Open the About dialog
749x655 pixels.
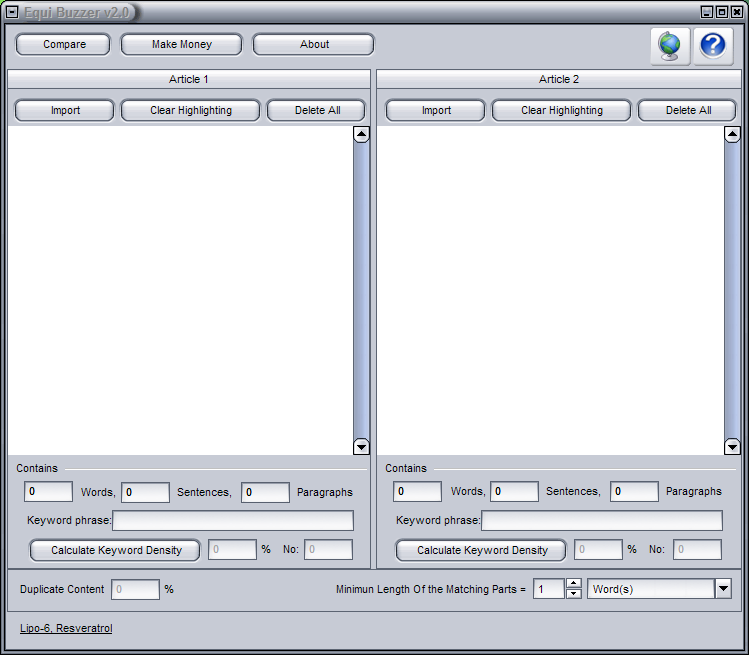313,44
